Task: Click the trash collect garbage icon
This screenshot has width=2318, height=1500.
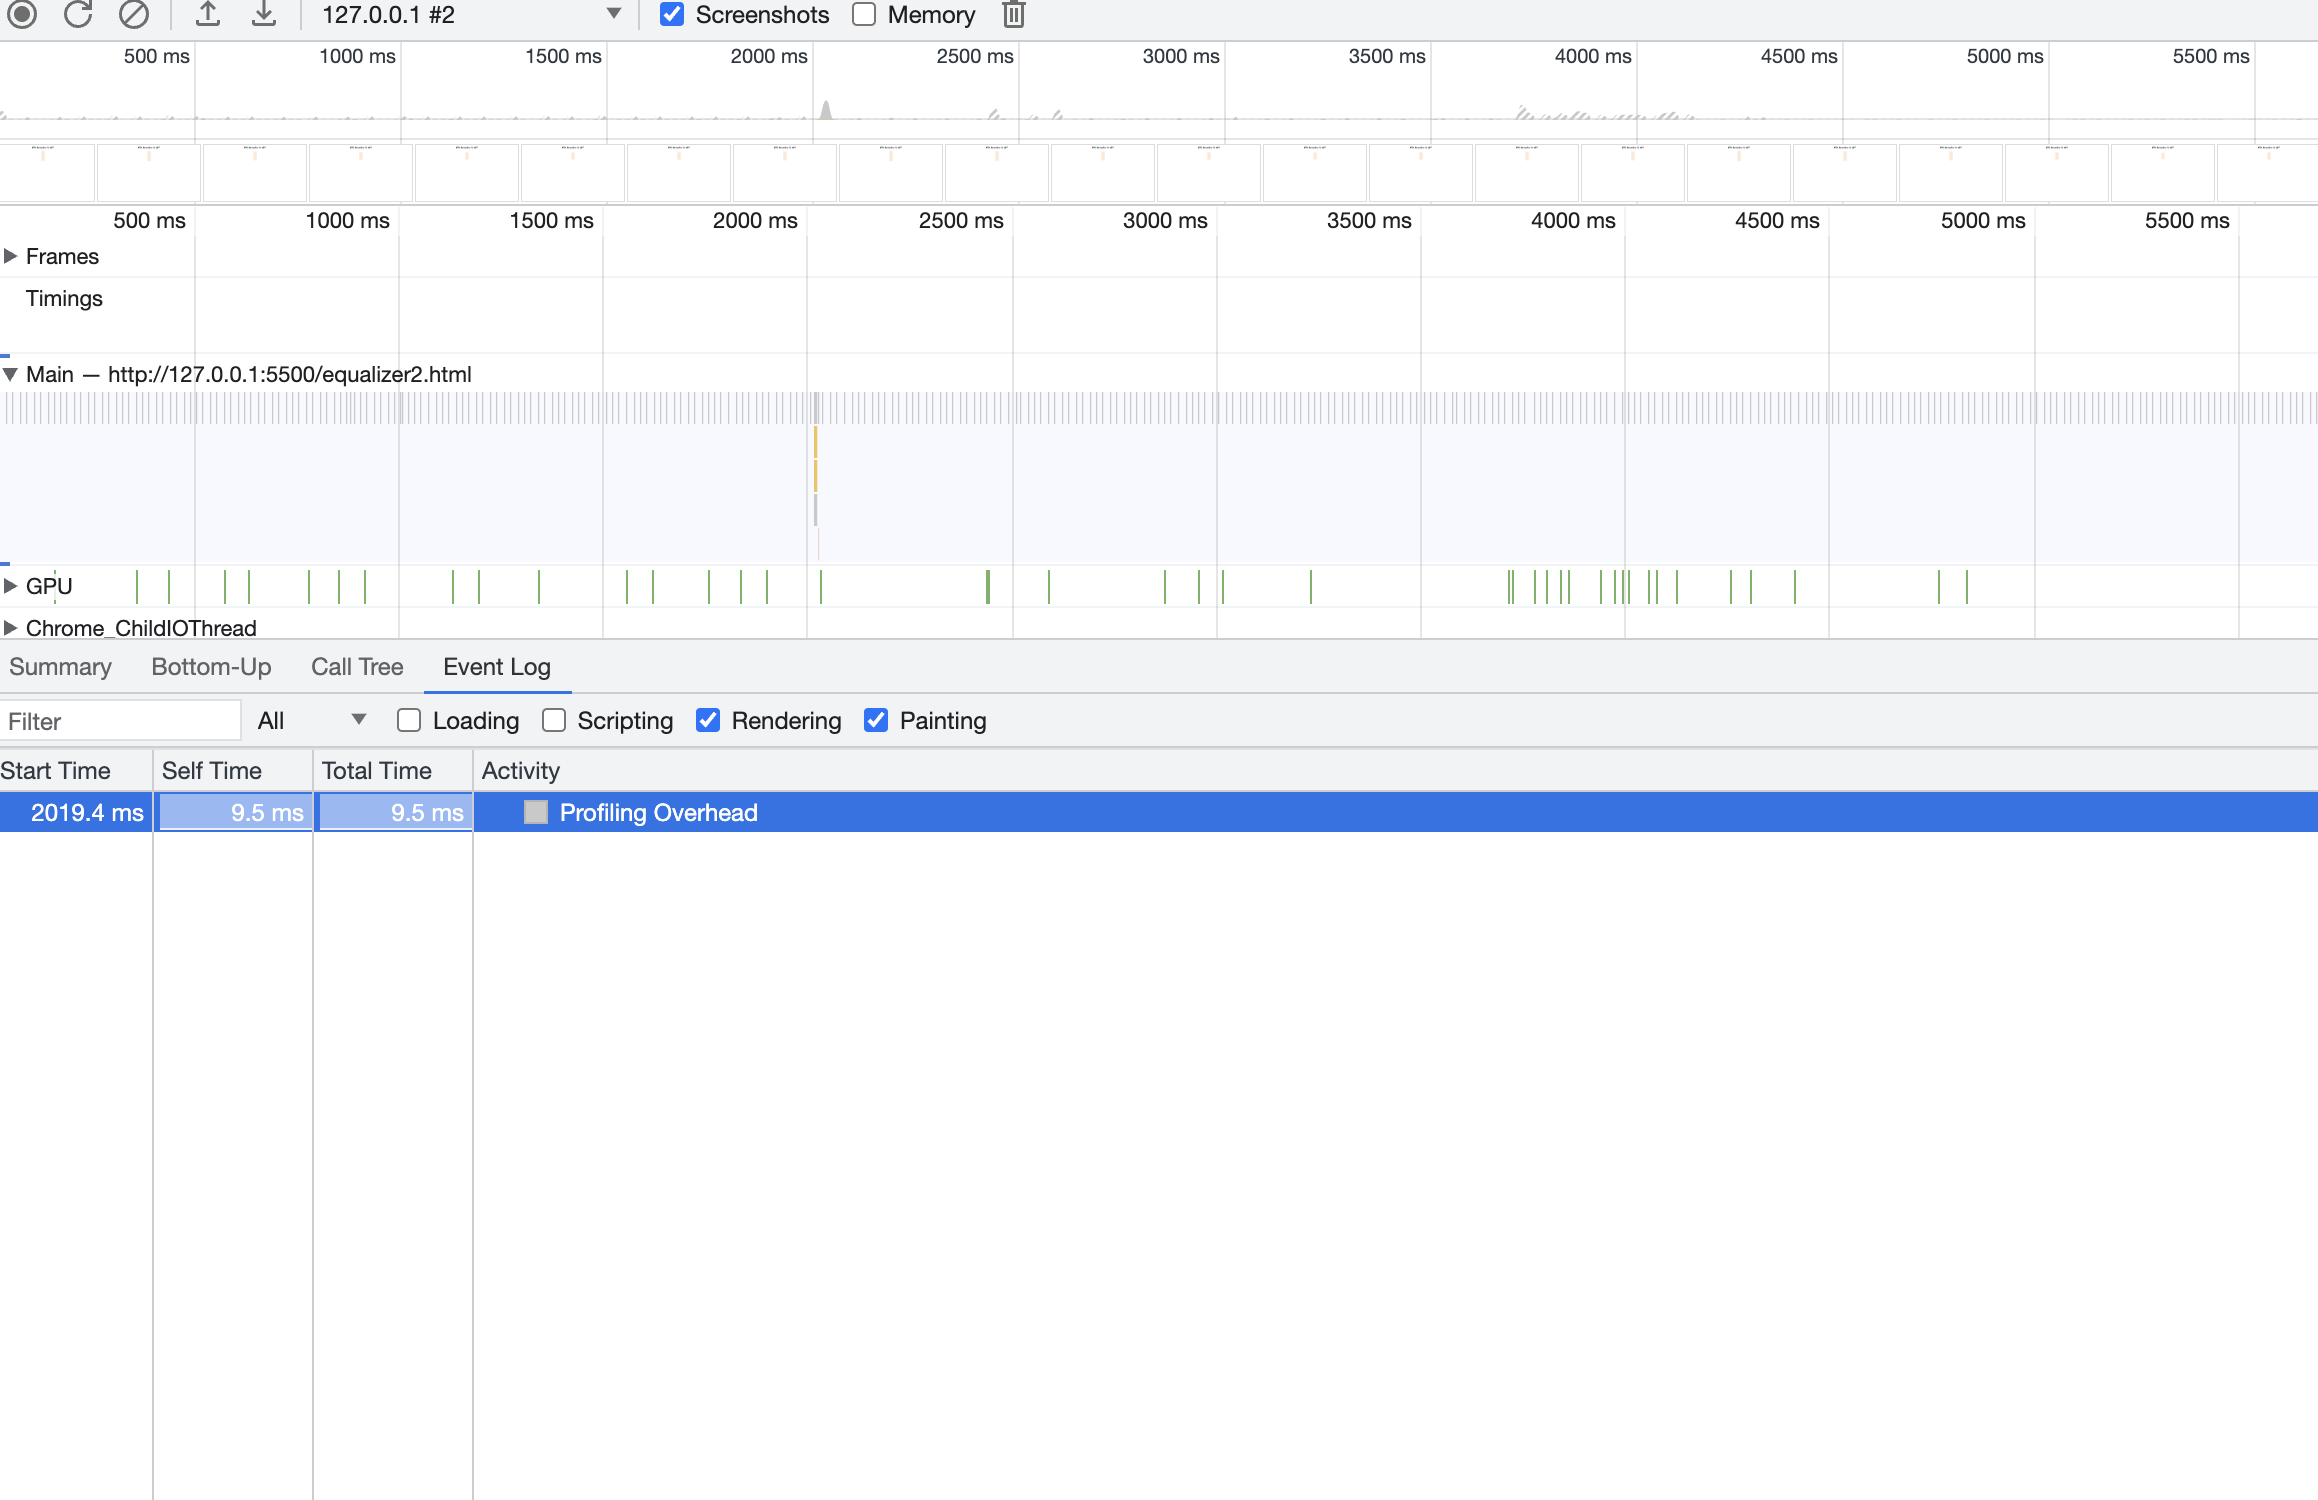Action: point(1013,14)
